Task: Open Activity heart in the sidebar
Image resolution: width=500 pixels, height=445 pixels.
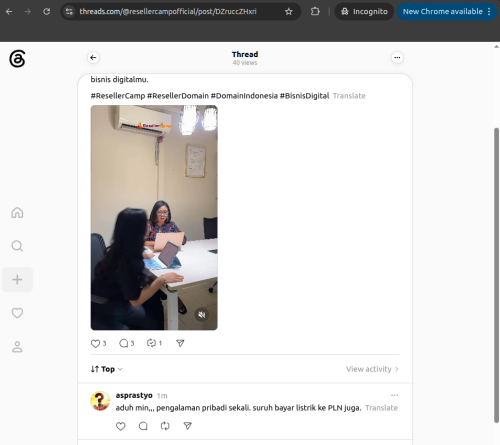Action: (x=17, y=313)
